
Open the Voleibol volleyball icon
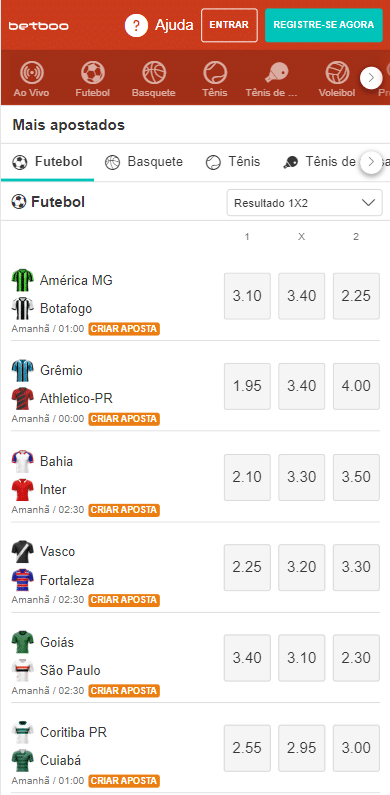tap(337, 74)
